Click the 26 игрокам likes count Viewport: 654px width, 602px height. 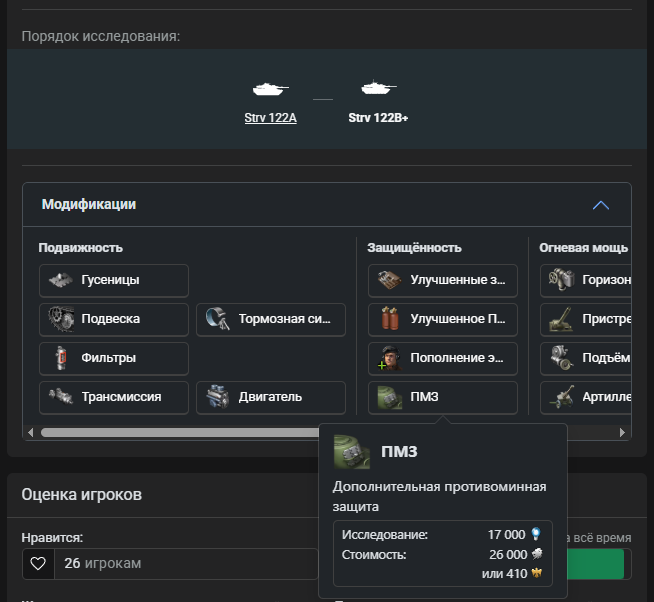(x=103, y=563)
